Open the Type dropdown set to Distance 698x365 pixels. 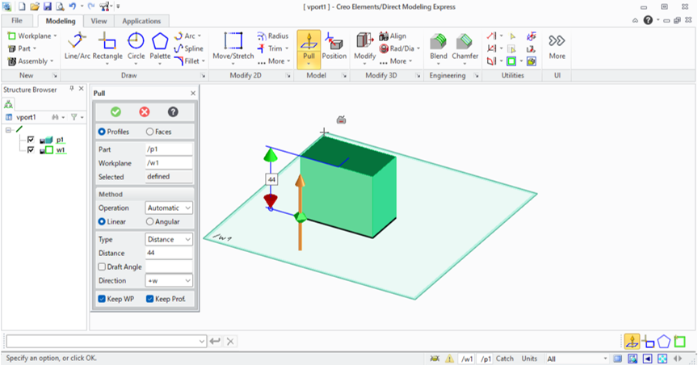(x=169, y=239)
